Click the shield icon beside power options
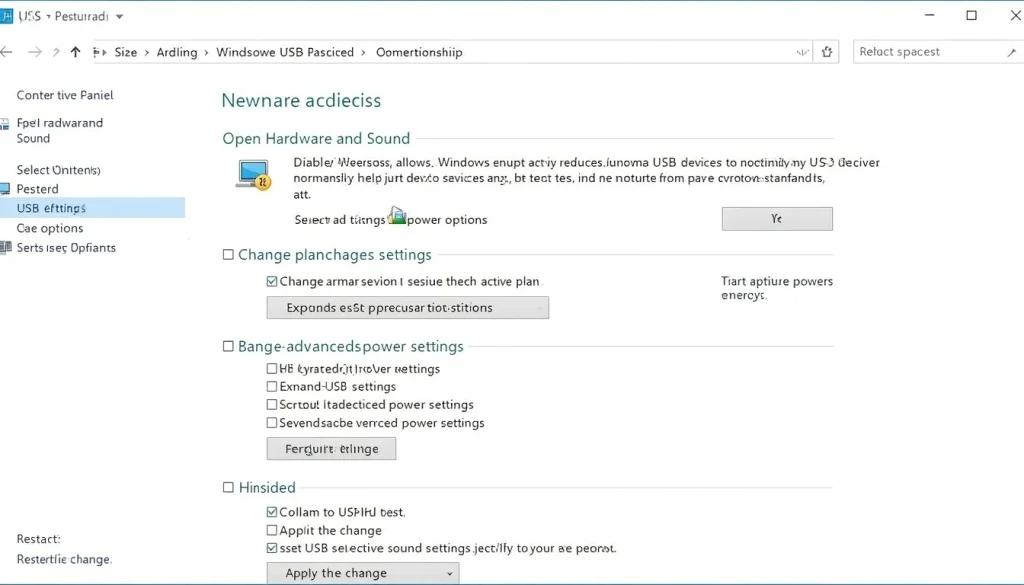 pyautogui.click(x=396, y=215)
